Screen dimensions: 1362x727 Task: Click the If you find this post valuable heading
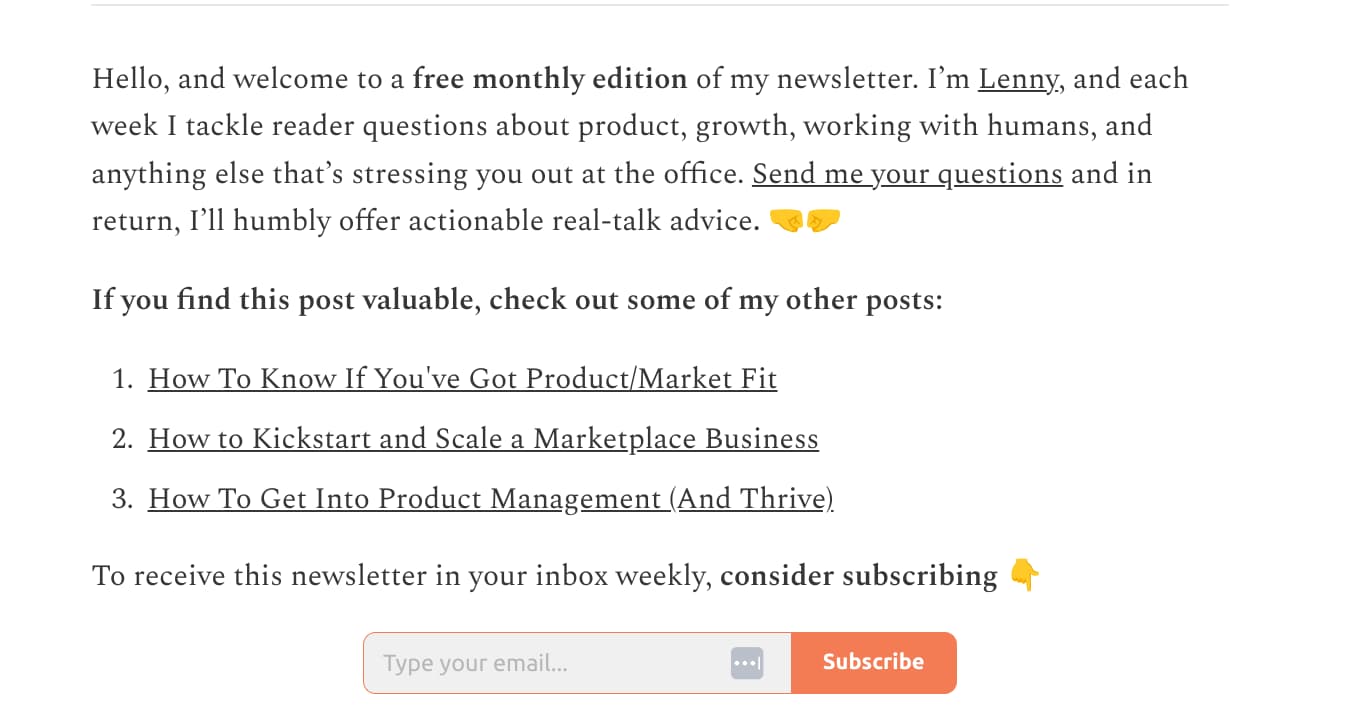point(516,299)
